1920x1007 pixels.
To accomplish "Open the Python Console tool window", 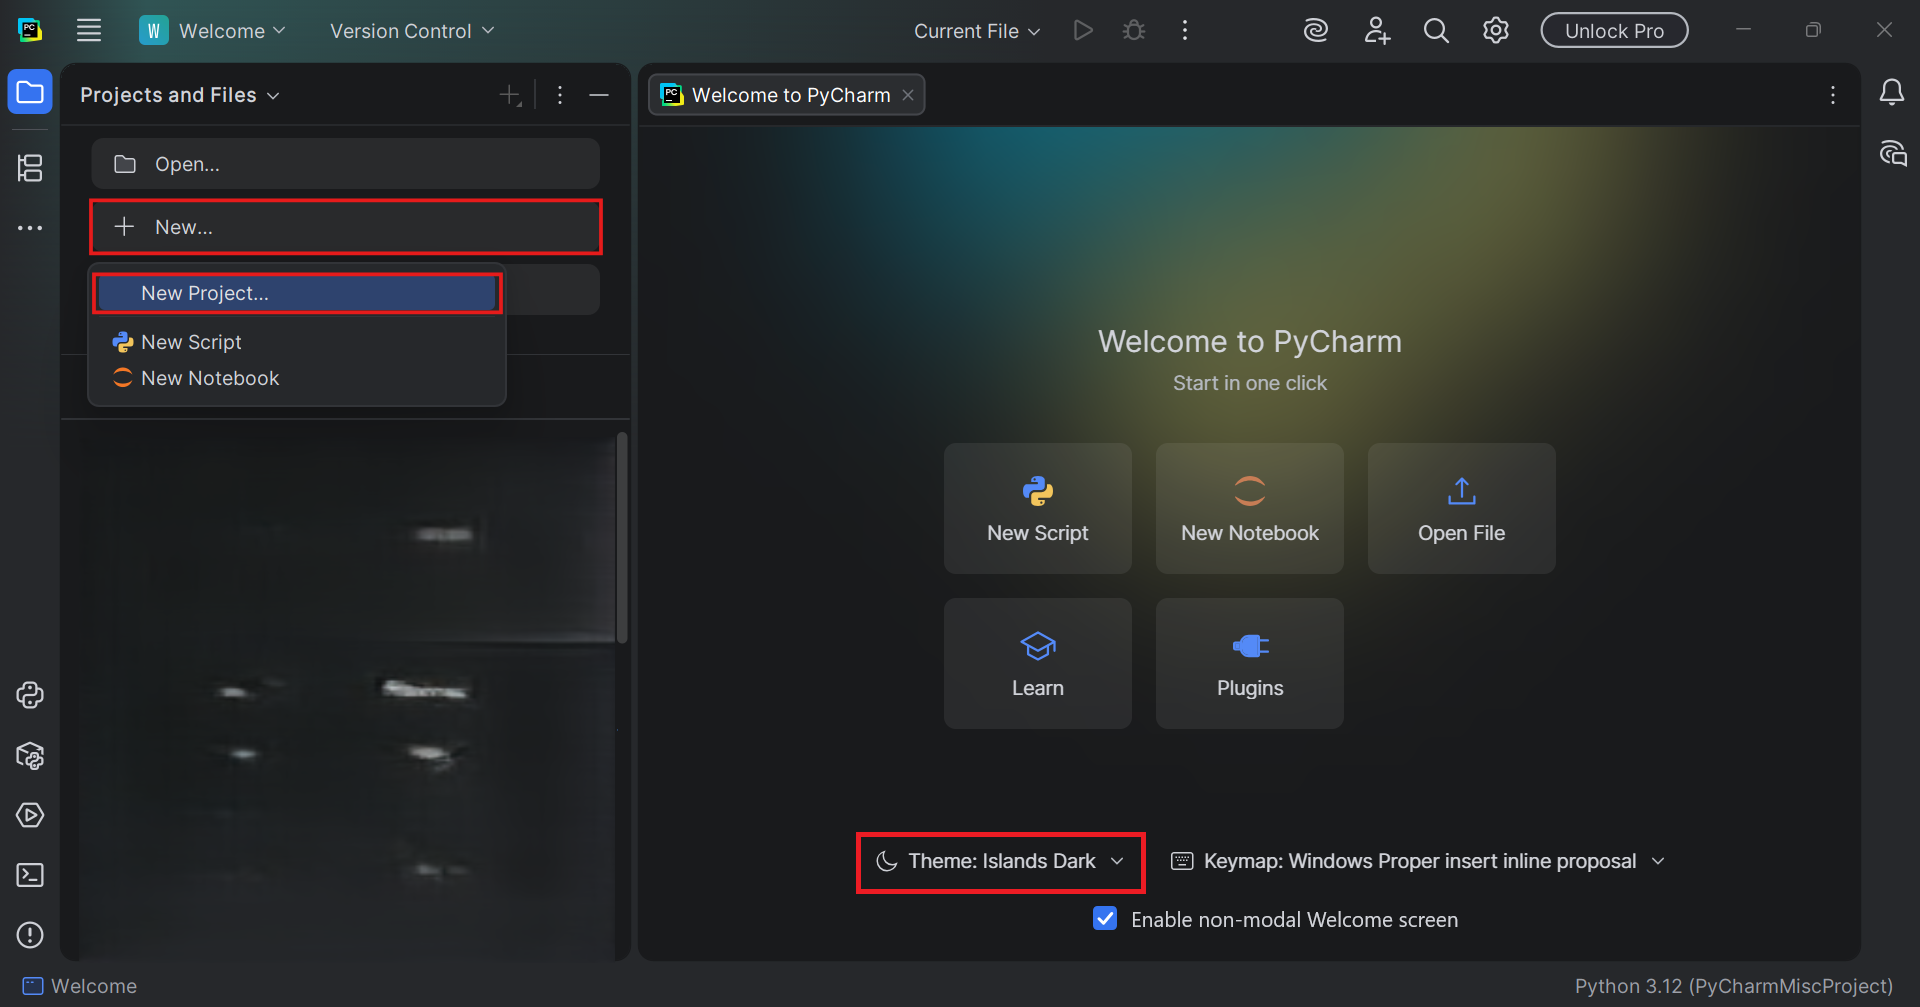I will pyautogui.click(x=30, y=695).
